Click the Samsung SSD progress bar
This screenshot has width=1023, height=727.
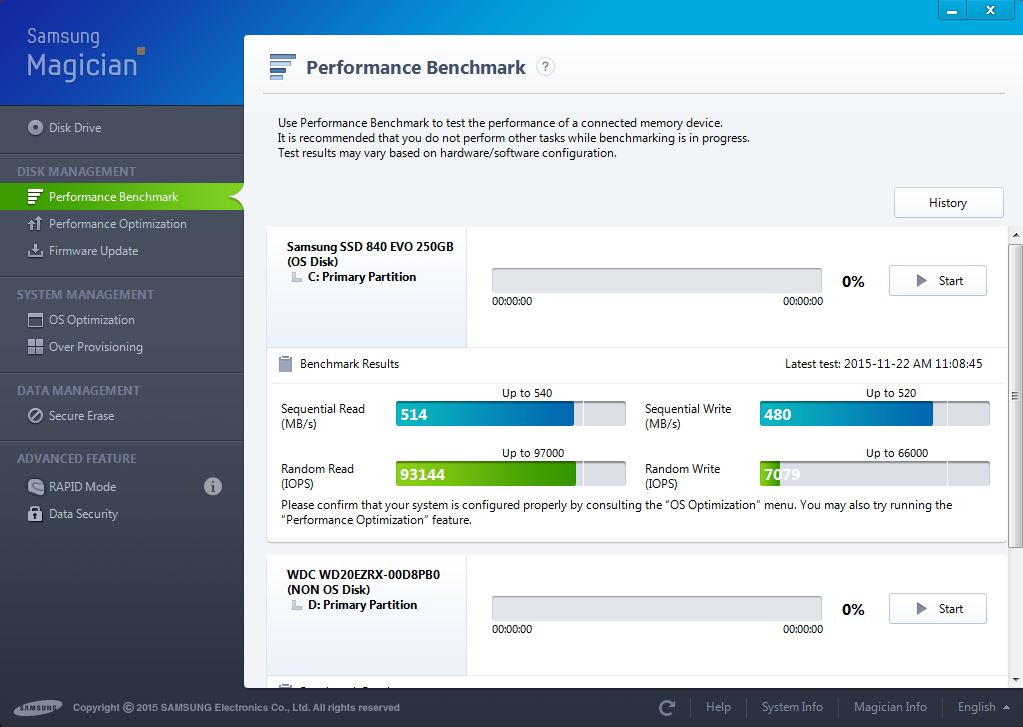(656, 281)
